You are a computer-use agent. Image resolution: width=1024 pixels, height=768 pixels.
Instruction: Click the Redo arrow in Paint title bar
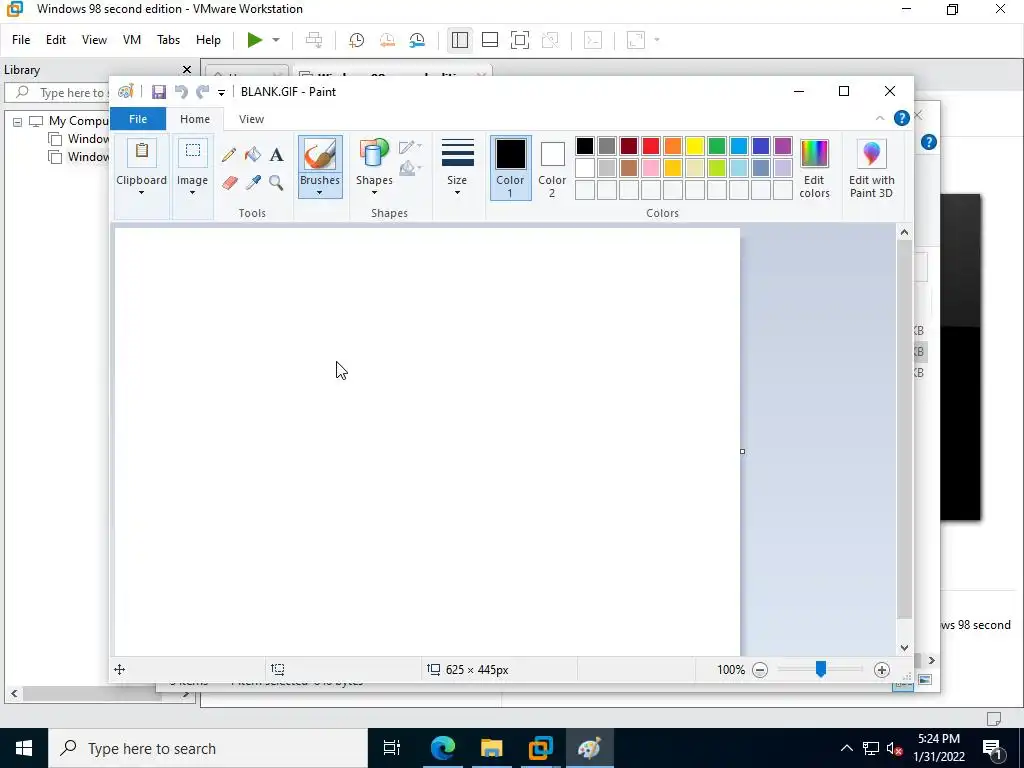click(x=202, y=92)
